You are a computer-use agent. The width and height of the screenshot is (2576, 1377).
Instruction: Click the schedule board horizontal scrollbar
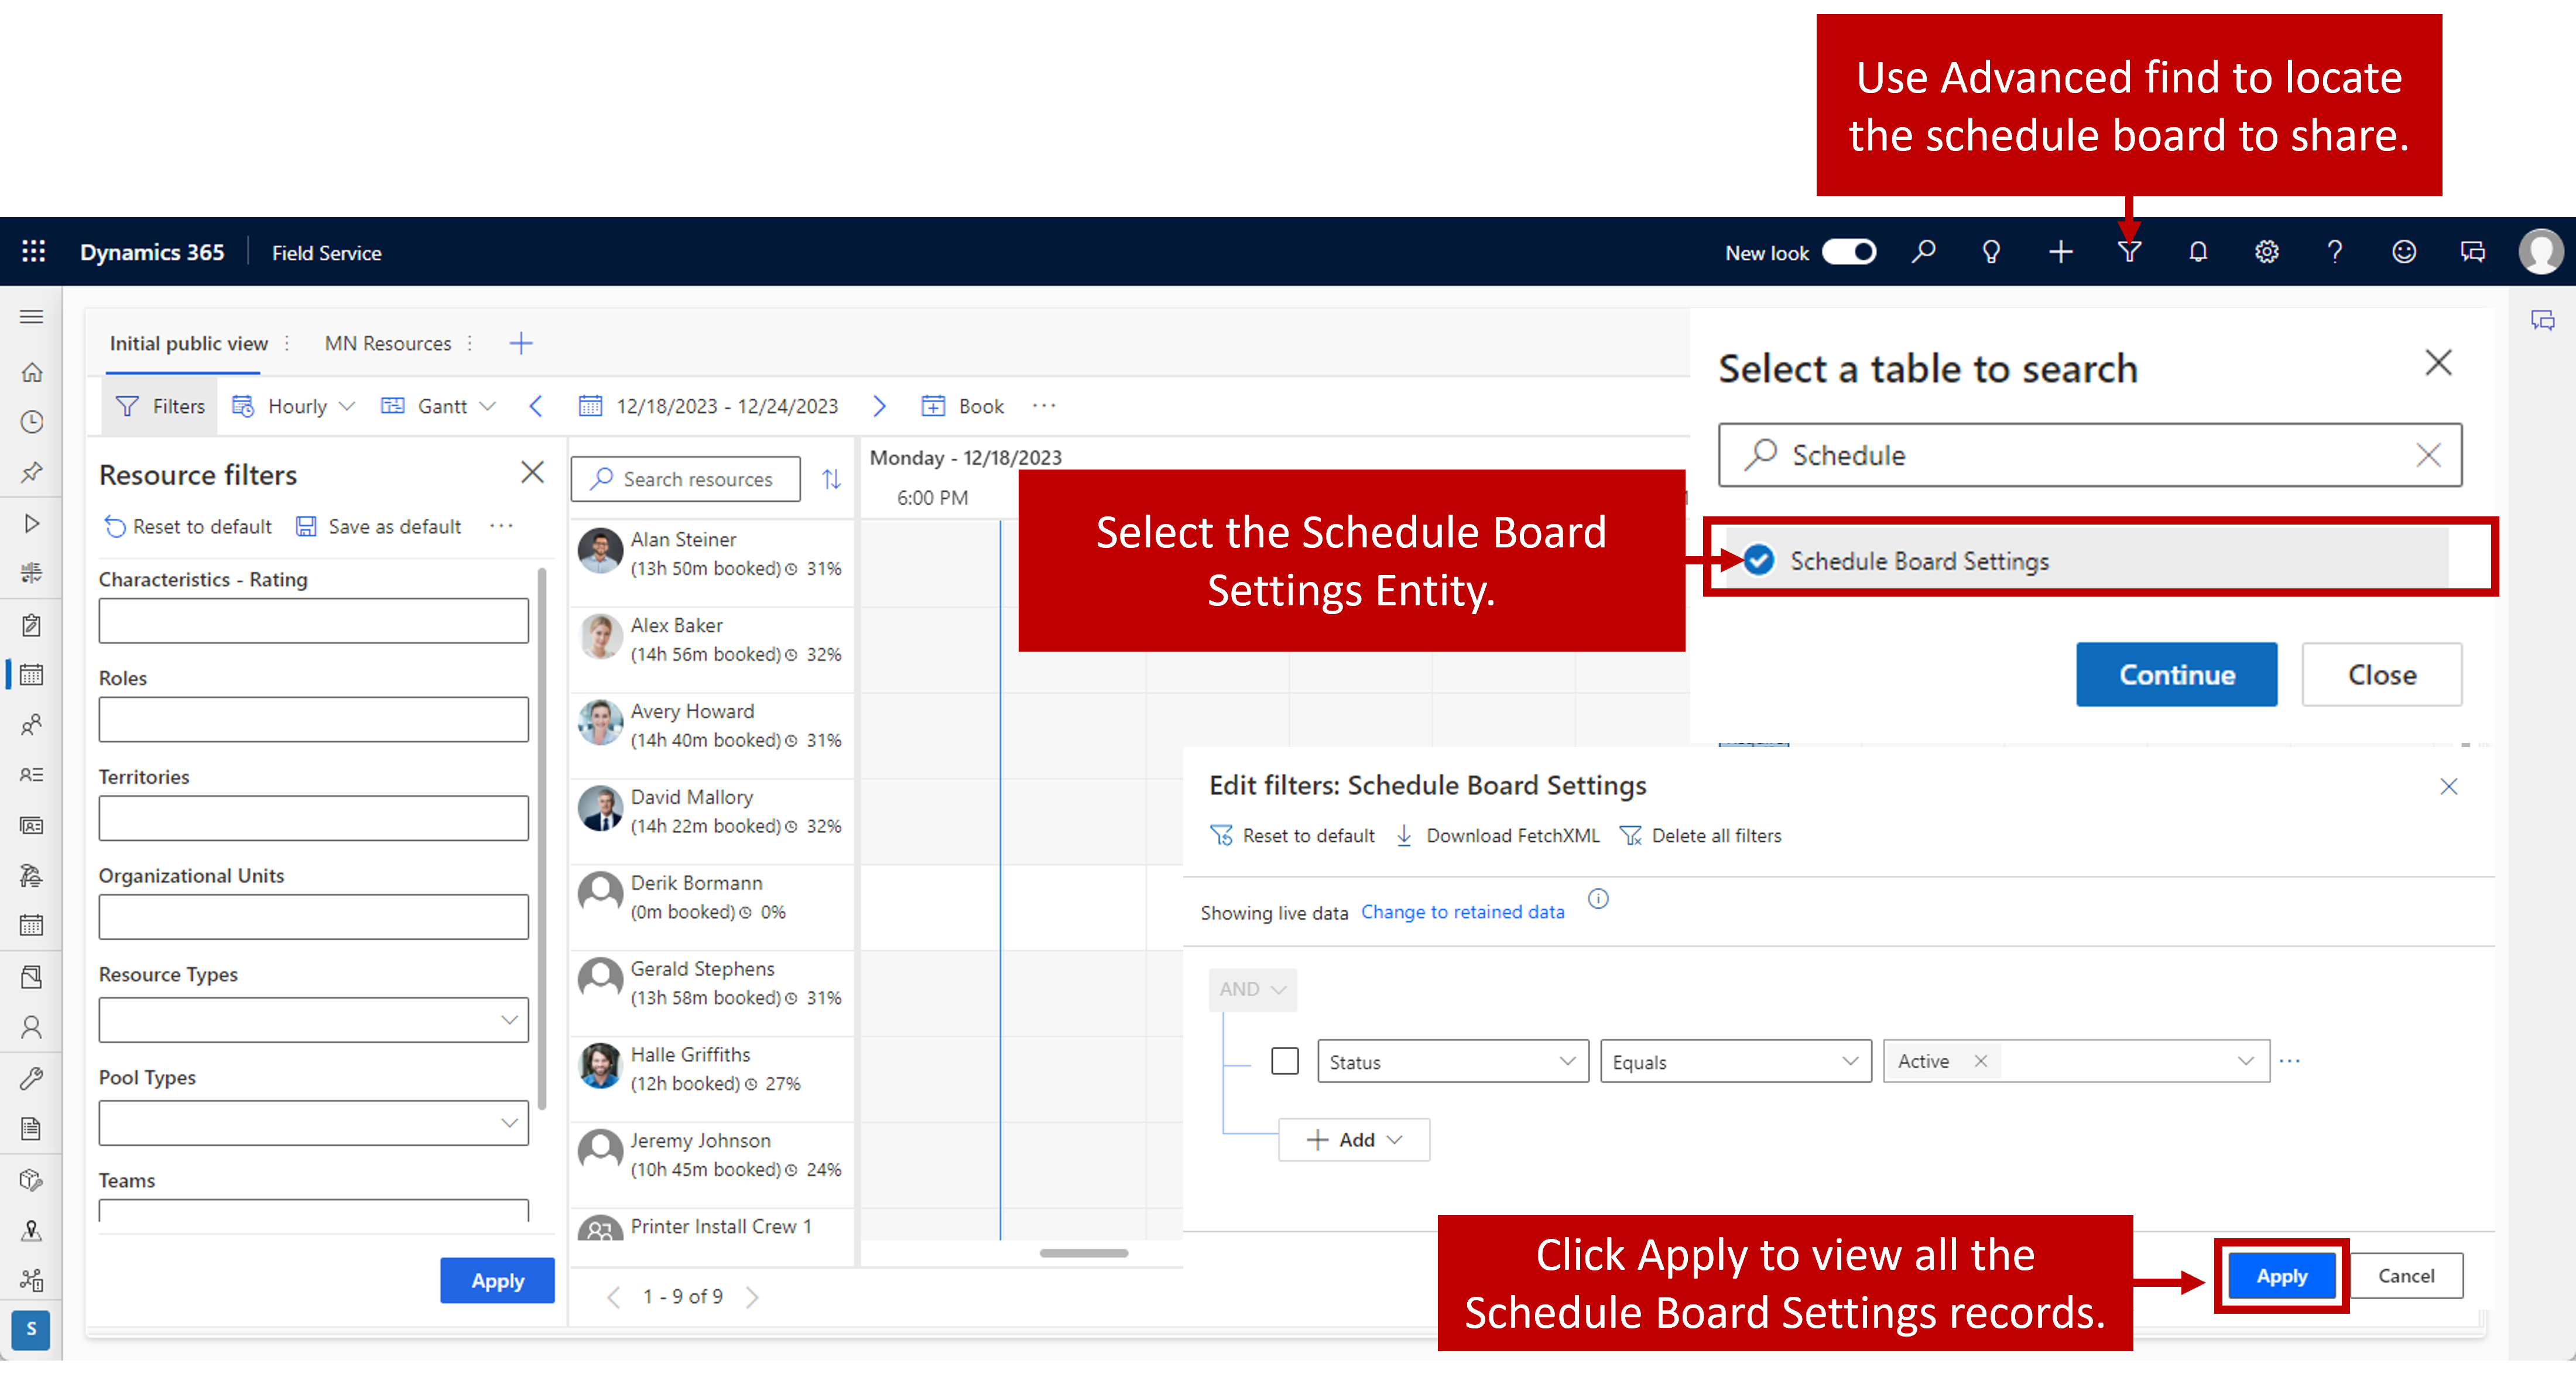(1083, 1253)
